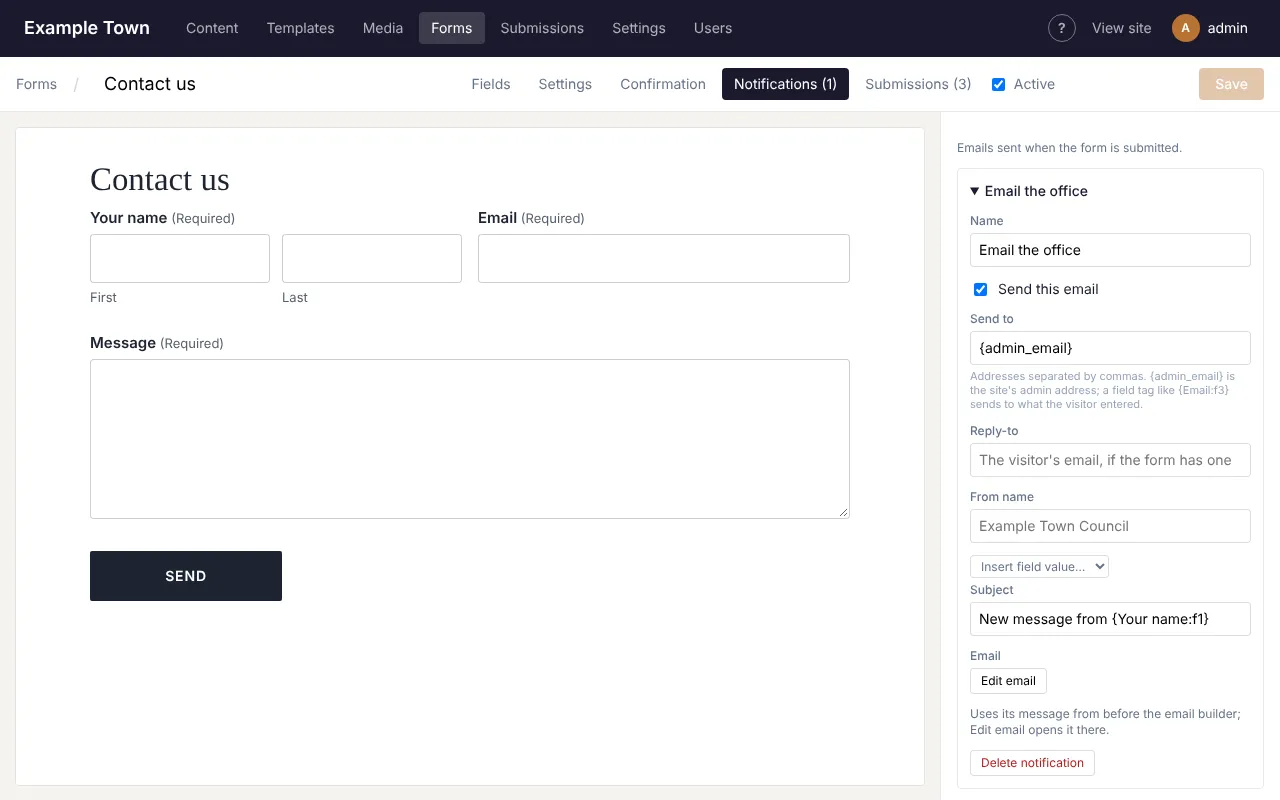Open Submissions in the top navigation
This screenshot has width=1280, height=800.
542,28
